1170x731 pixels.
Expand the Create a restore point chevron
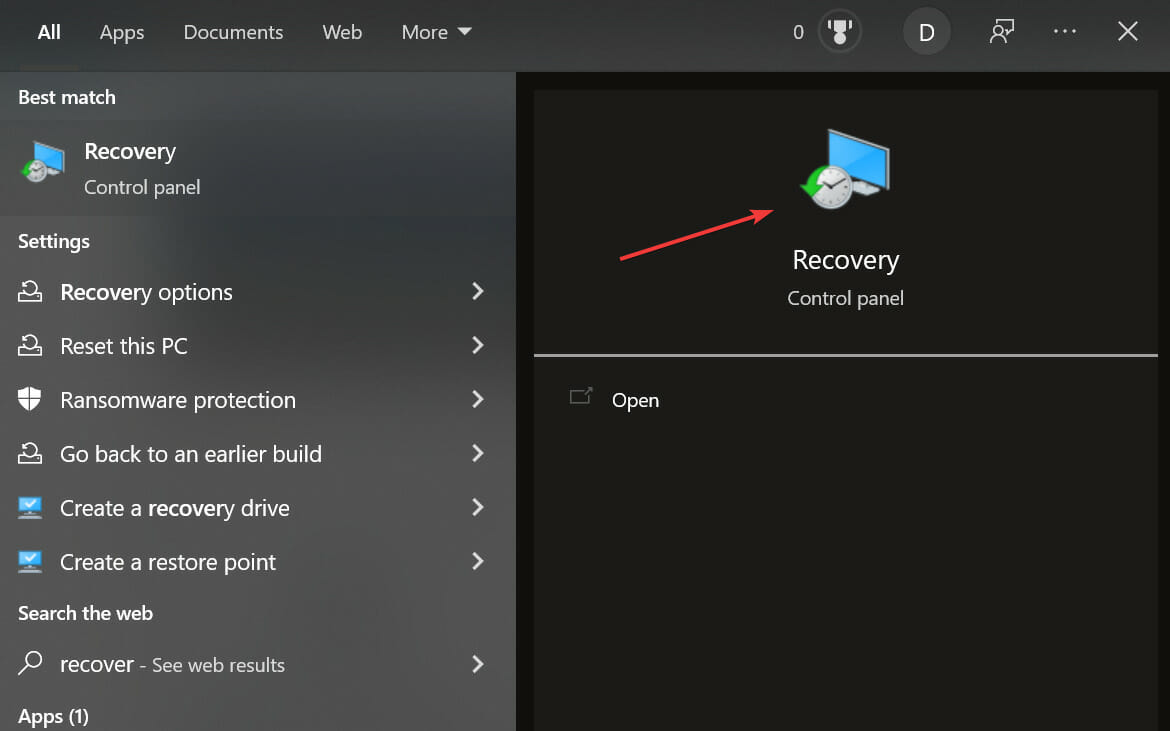(478, 561)
